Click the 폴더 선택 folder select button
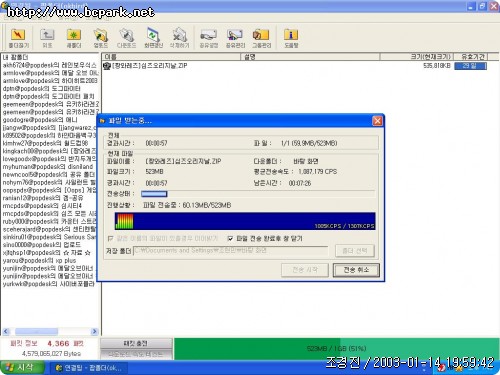This screenshot has width=500, height=375. (355, 251)
